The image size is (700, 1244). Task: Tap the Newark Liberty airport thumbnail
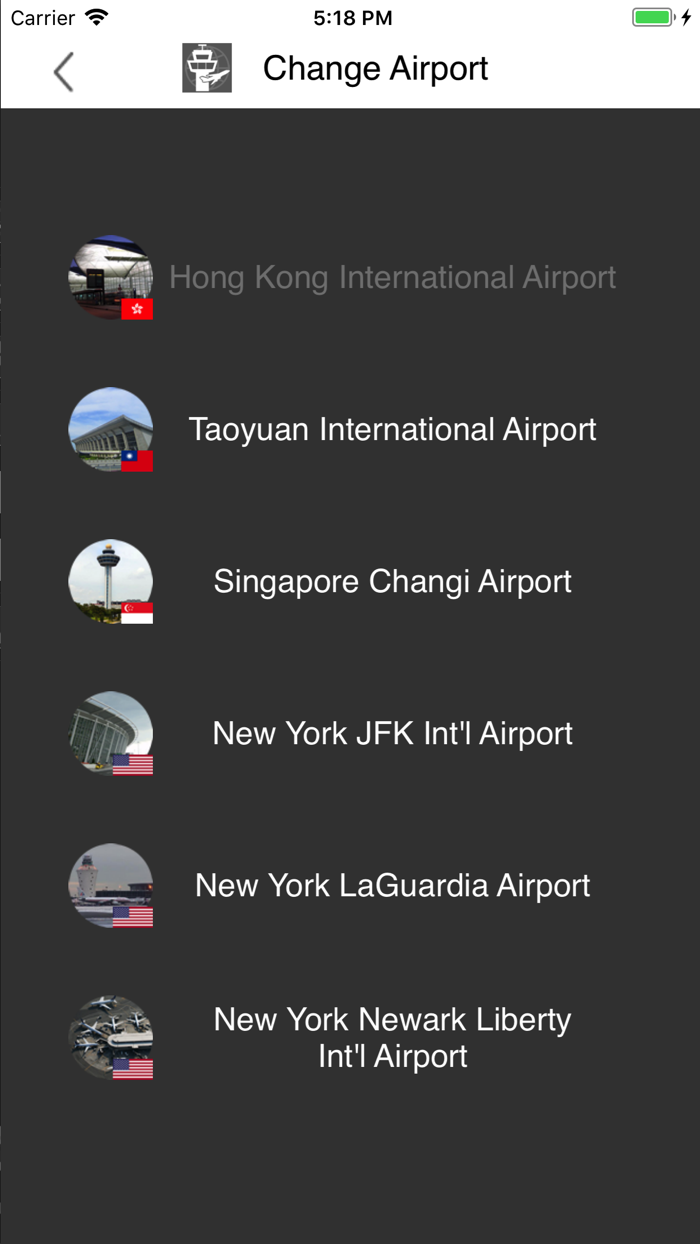[111, 1038]
